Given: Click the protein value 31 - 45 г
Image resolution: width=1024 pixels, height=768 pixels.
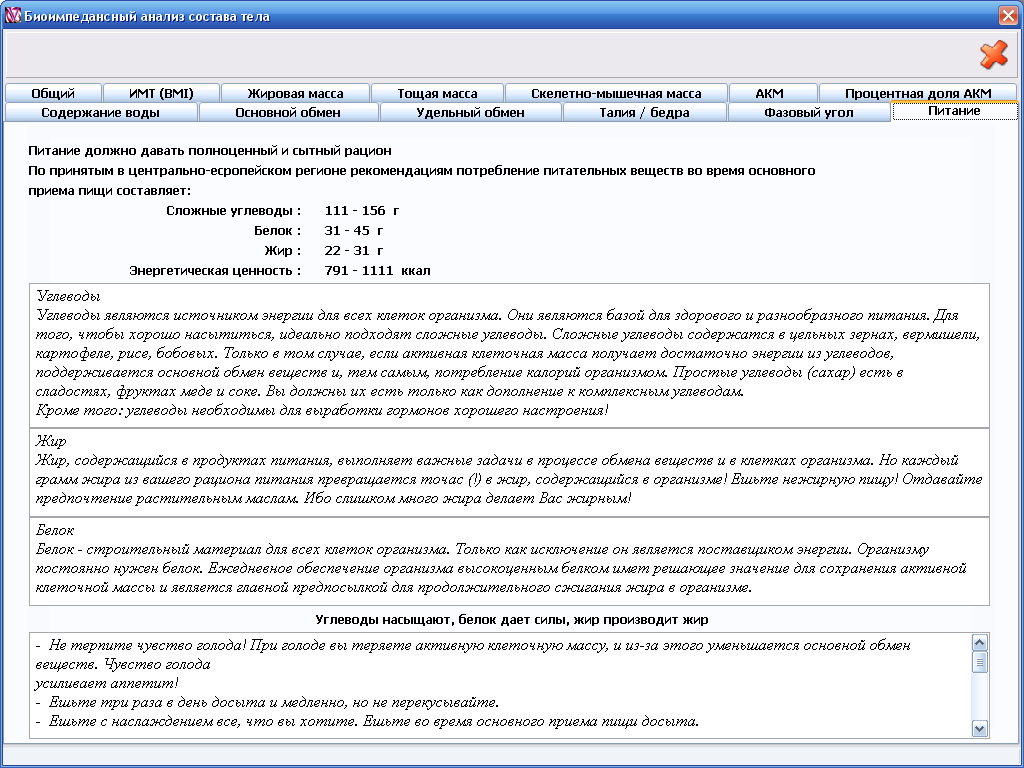Looking at the screenshot, I should 353,231.
